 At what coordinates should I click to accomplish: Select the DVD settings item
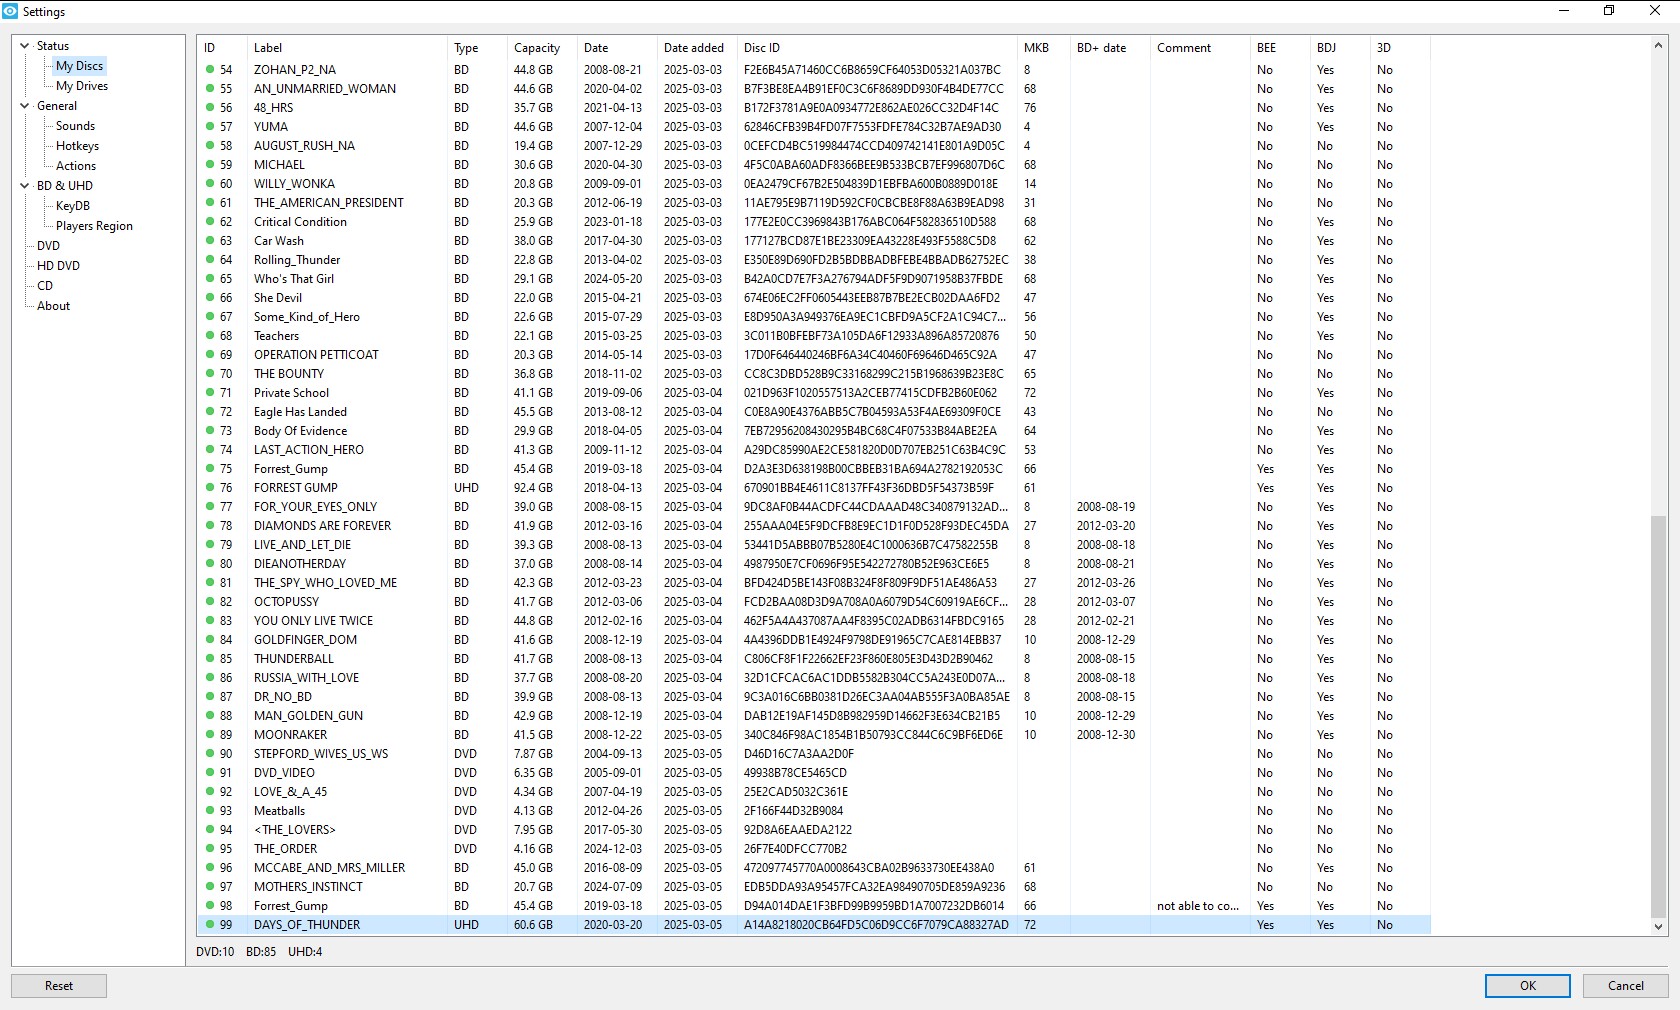pyautogui.click(x=48, y=246)
